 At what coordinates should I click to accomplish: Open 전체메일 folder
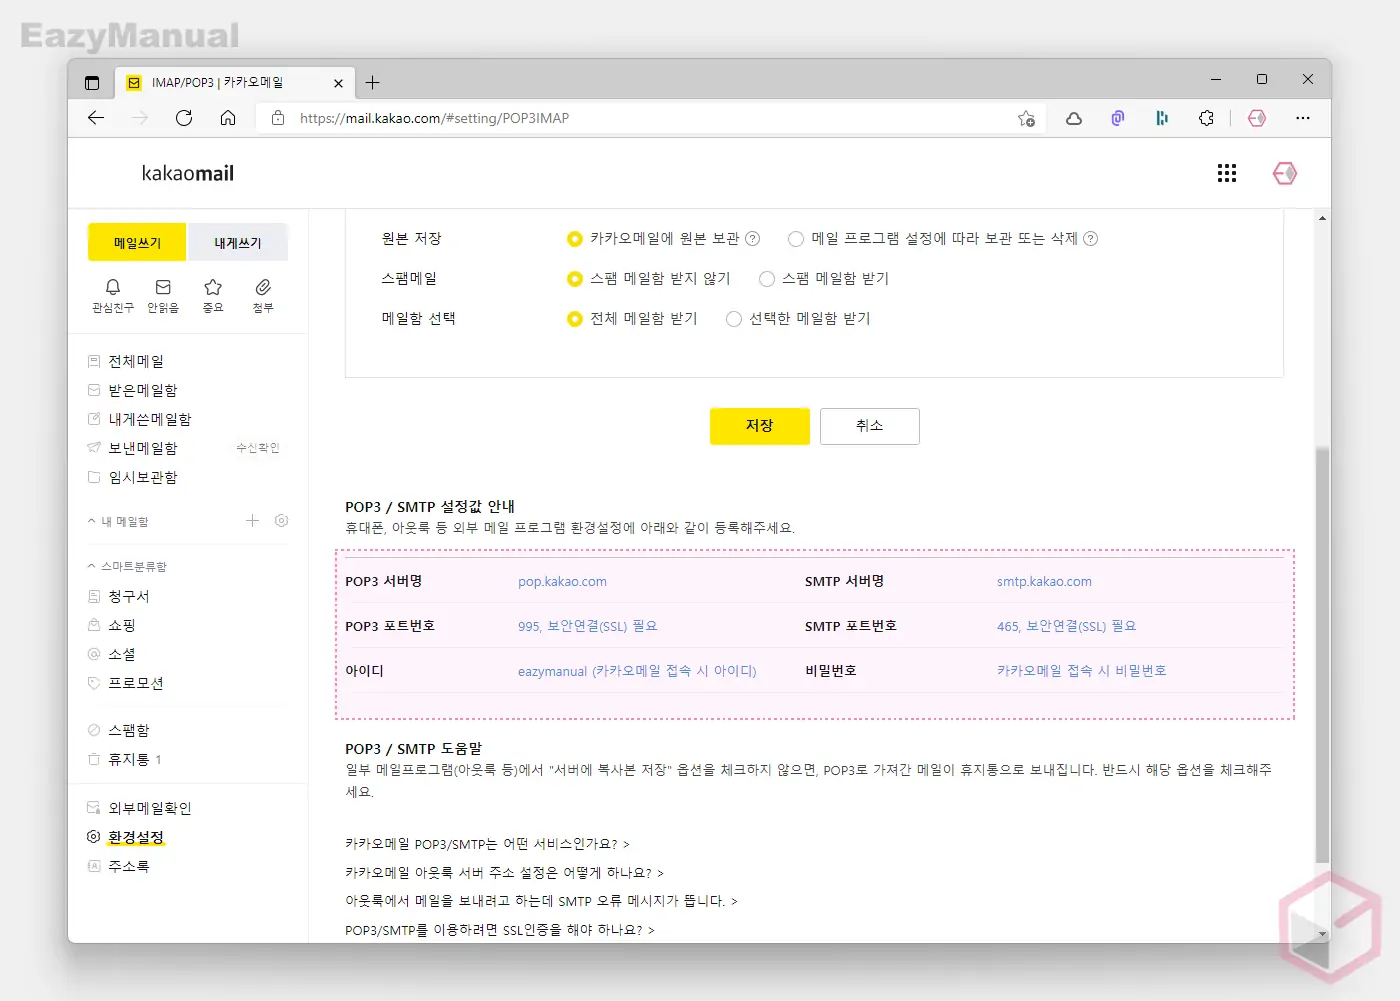(x=136, y=361)
